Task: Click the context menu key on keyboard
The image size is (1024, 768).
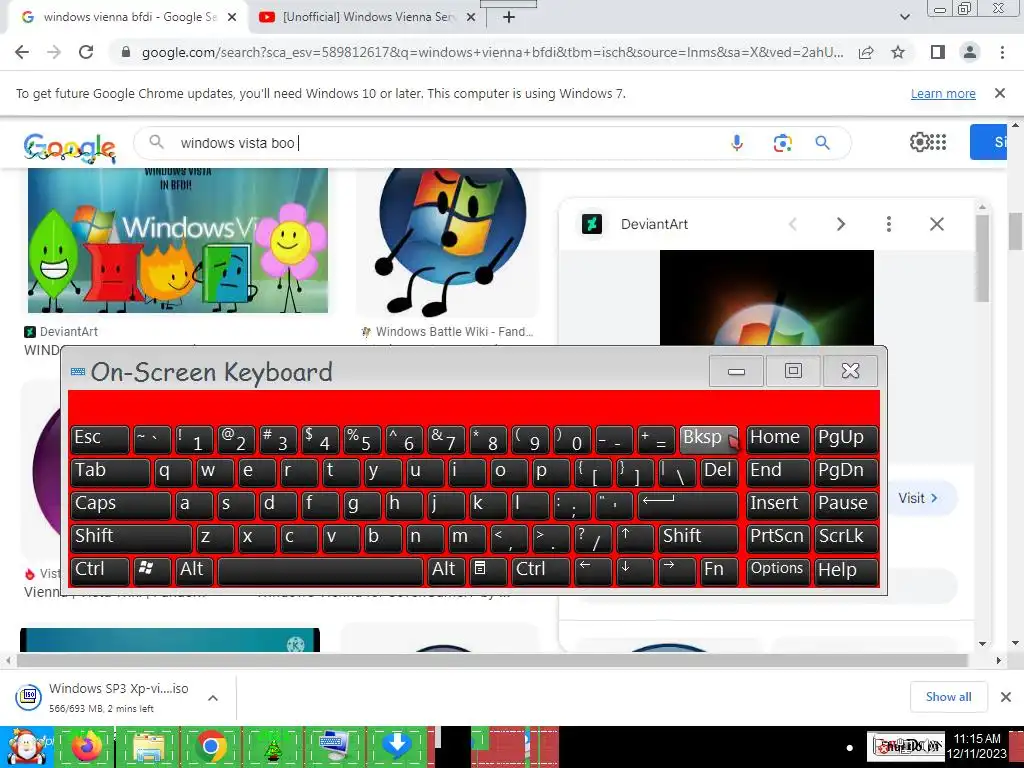Action: (488, 571)
